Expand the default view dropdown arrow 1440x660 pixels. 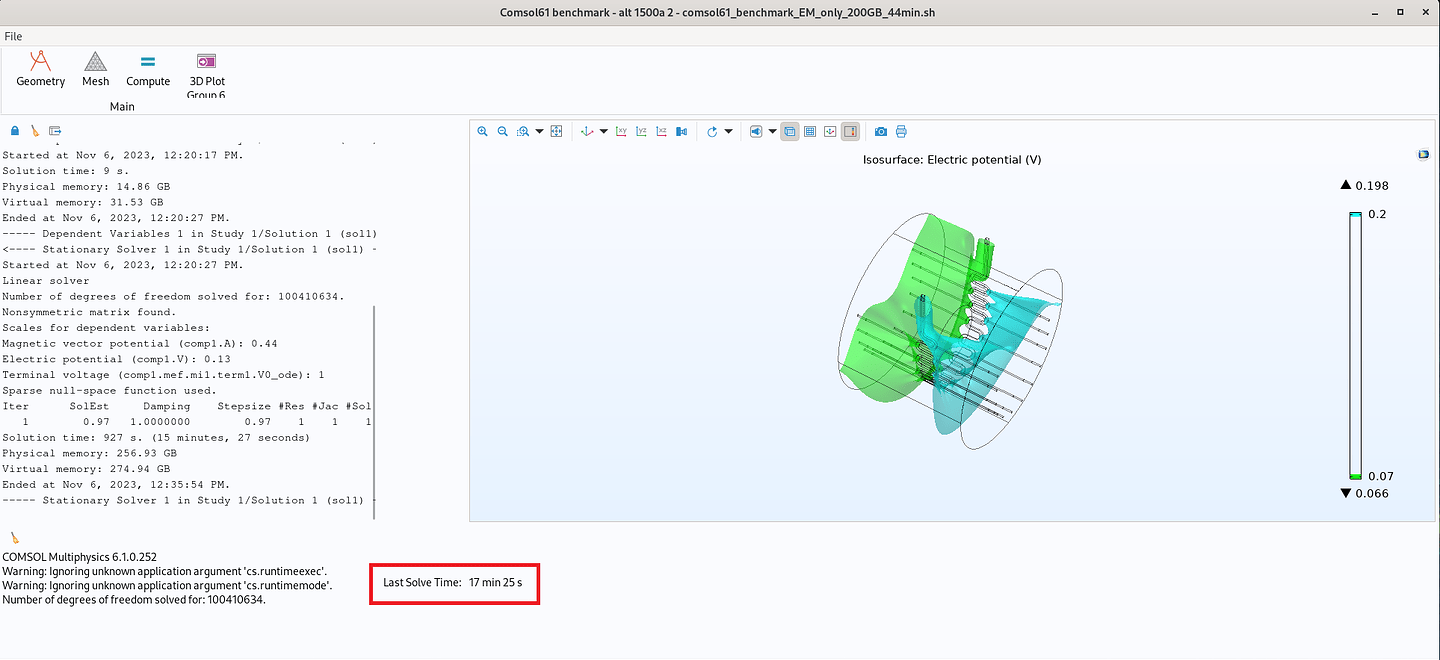point(604,131)
